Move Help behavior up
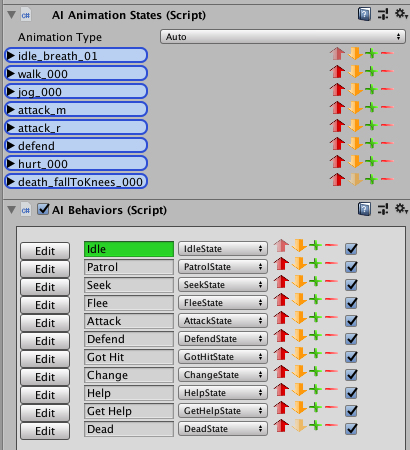The height and width of the screenshot is (450, 410). coord(281,390)
